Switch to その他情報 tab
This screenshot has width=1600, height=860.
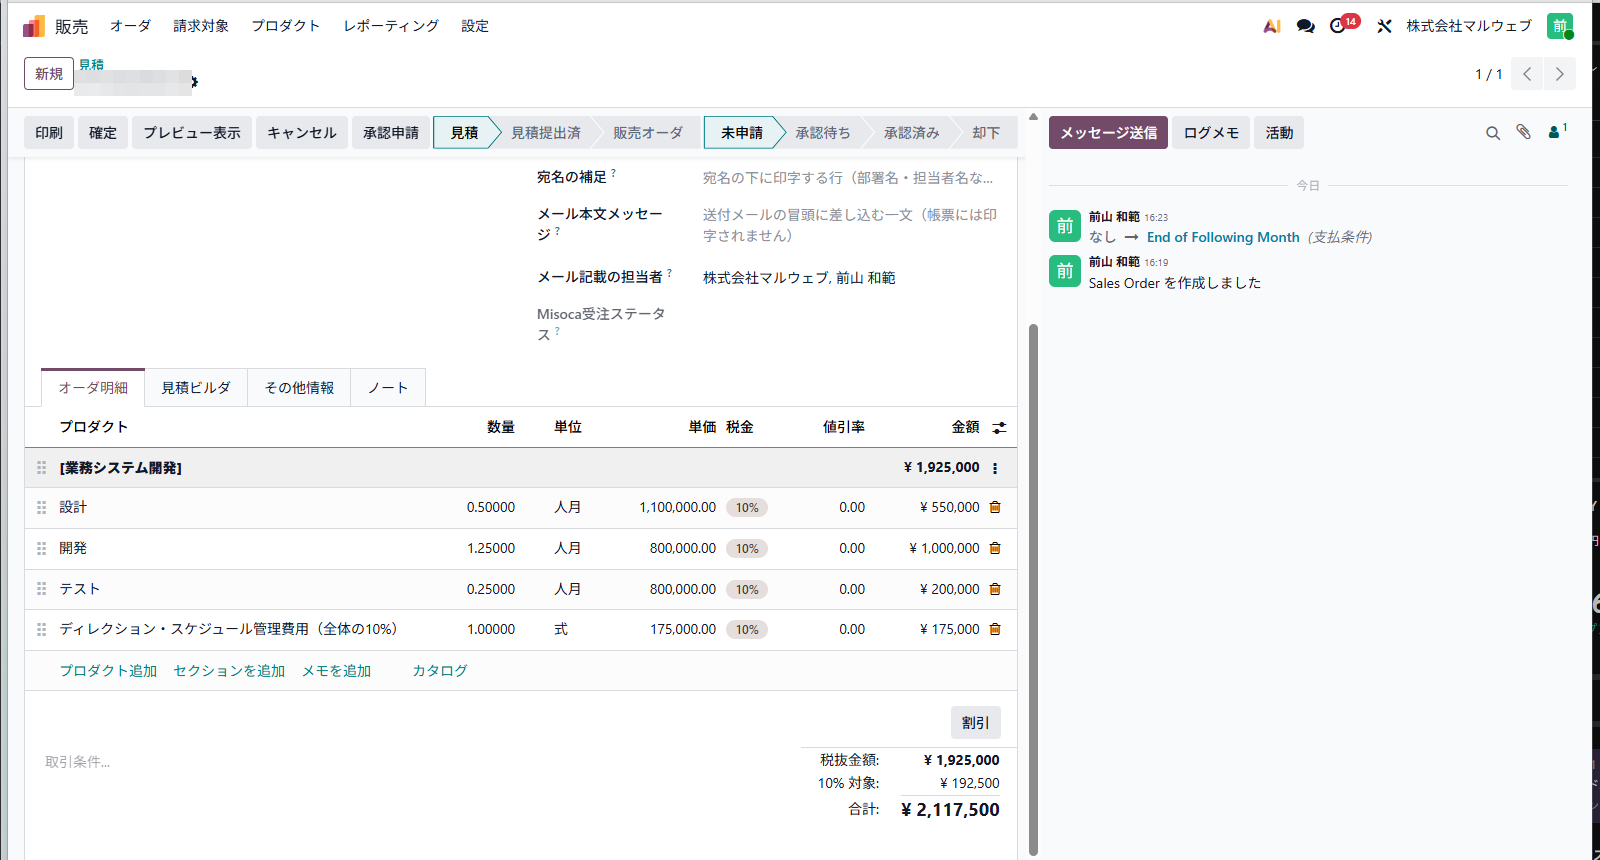299,388
